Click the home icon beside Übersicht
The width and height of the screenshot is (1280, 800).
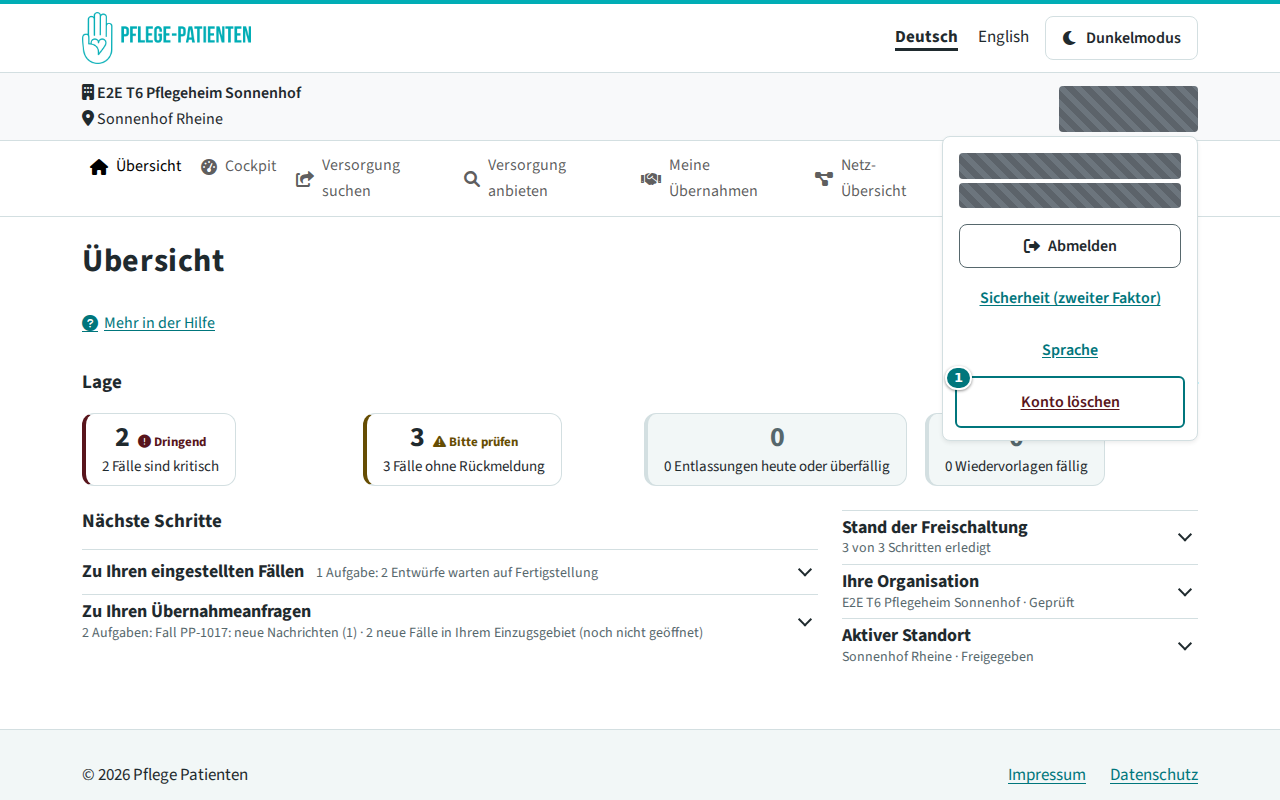click(99, 167)
